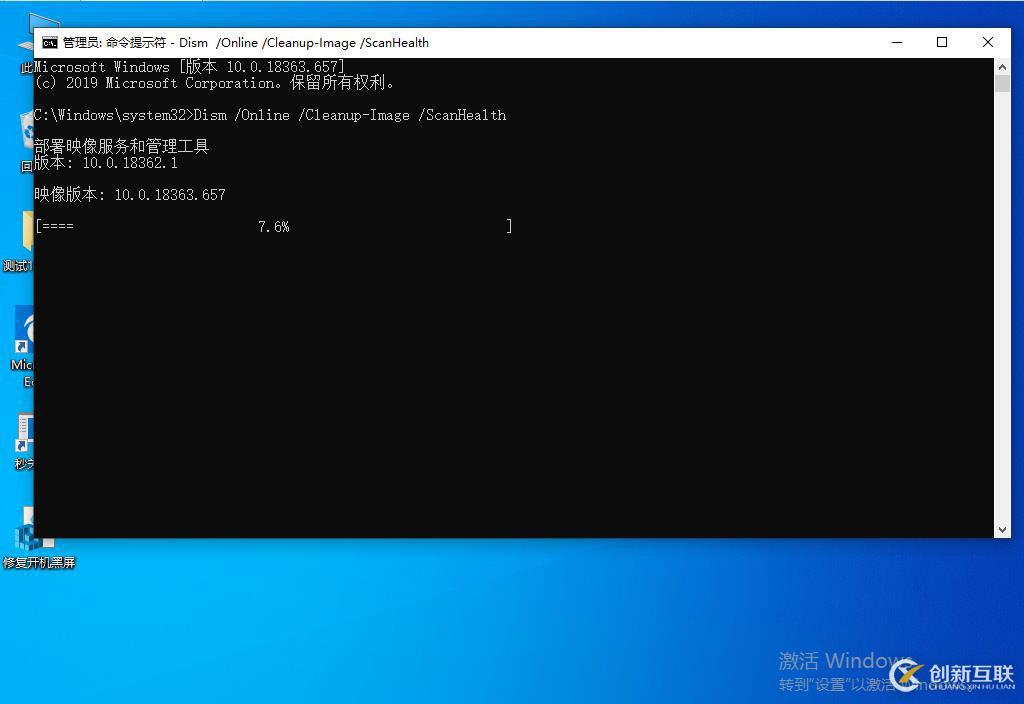Click the Command Prompt title bar icon
The height and width of the screenshot is (704, 1024).
pos(50,43)
